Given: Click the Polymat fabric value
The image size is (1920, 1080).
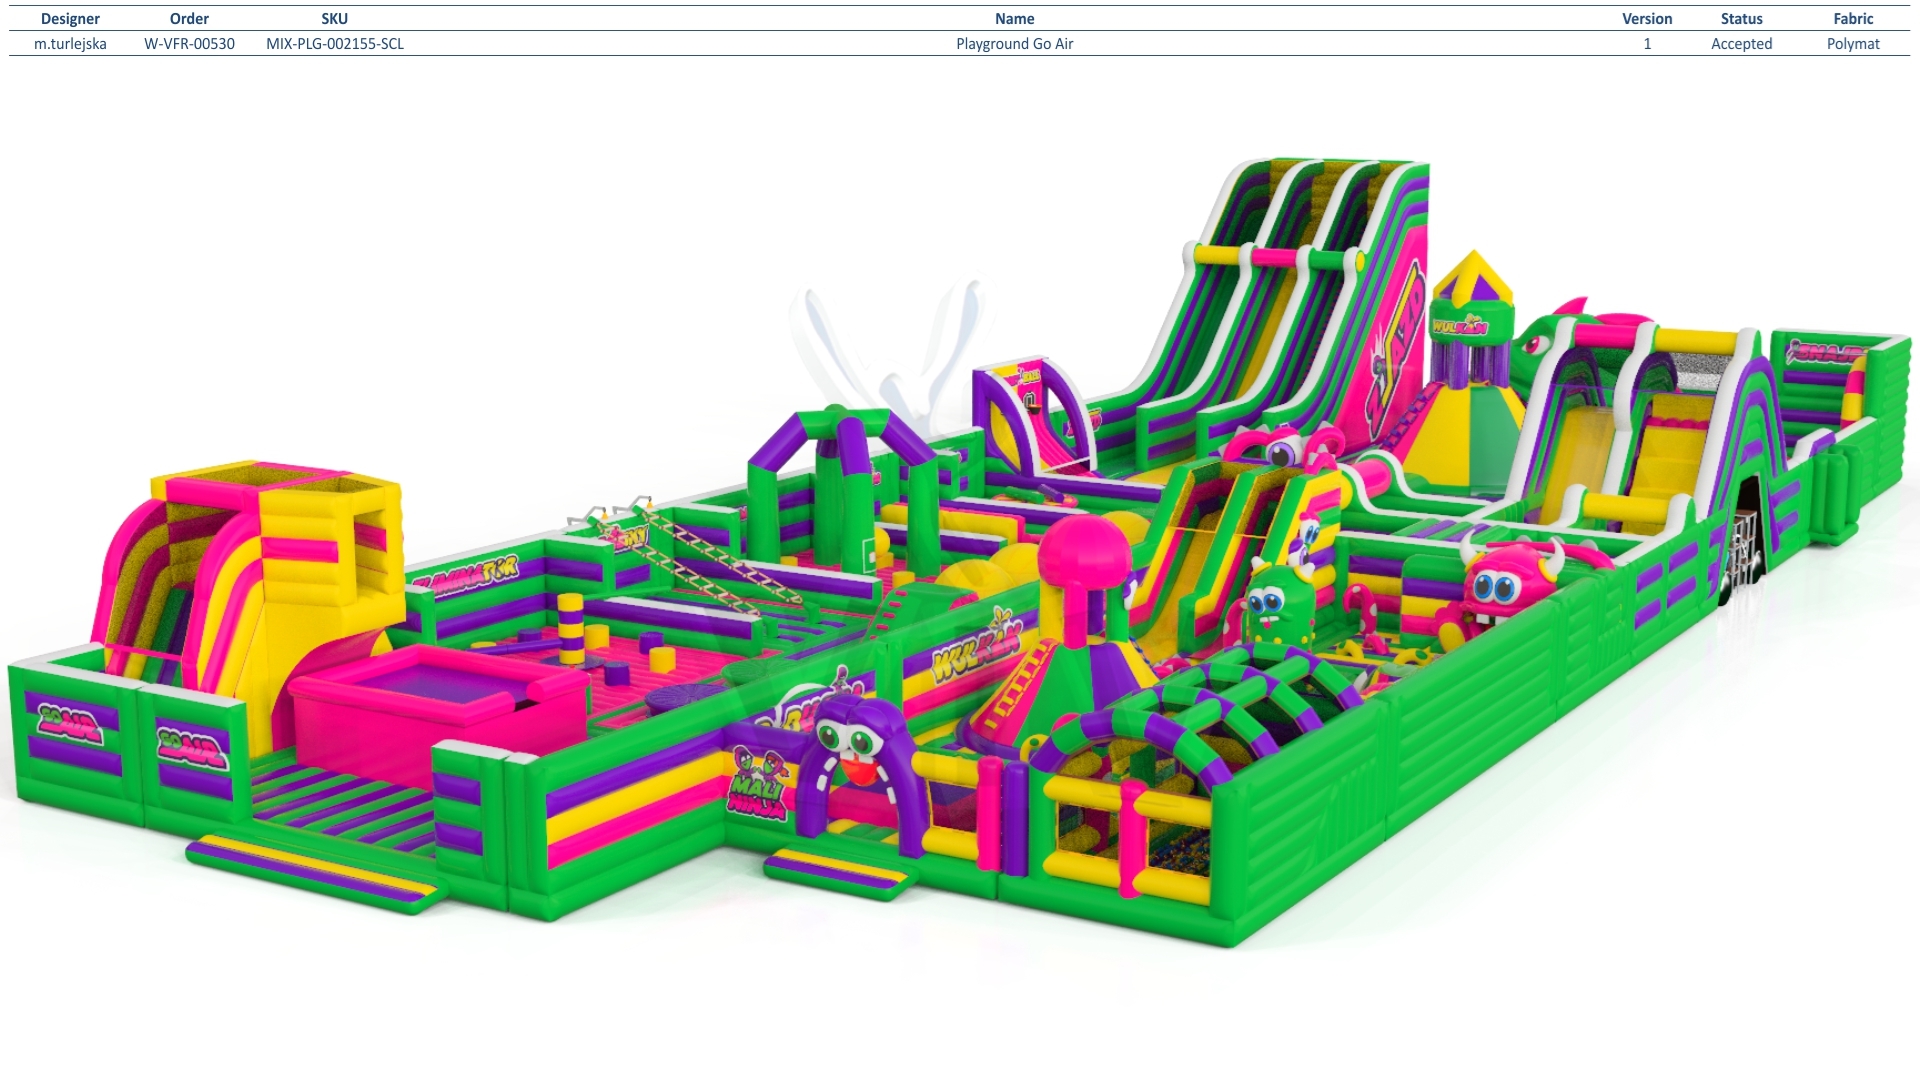Looking at the screenshot, I should [1853, 44].
